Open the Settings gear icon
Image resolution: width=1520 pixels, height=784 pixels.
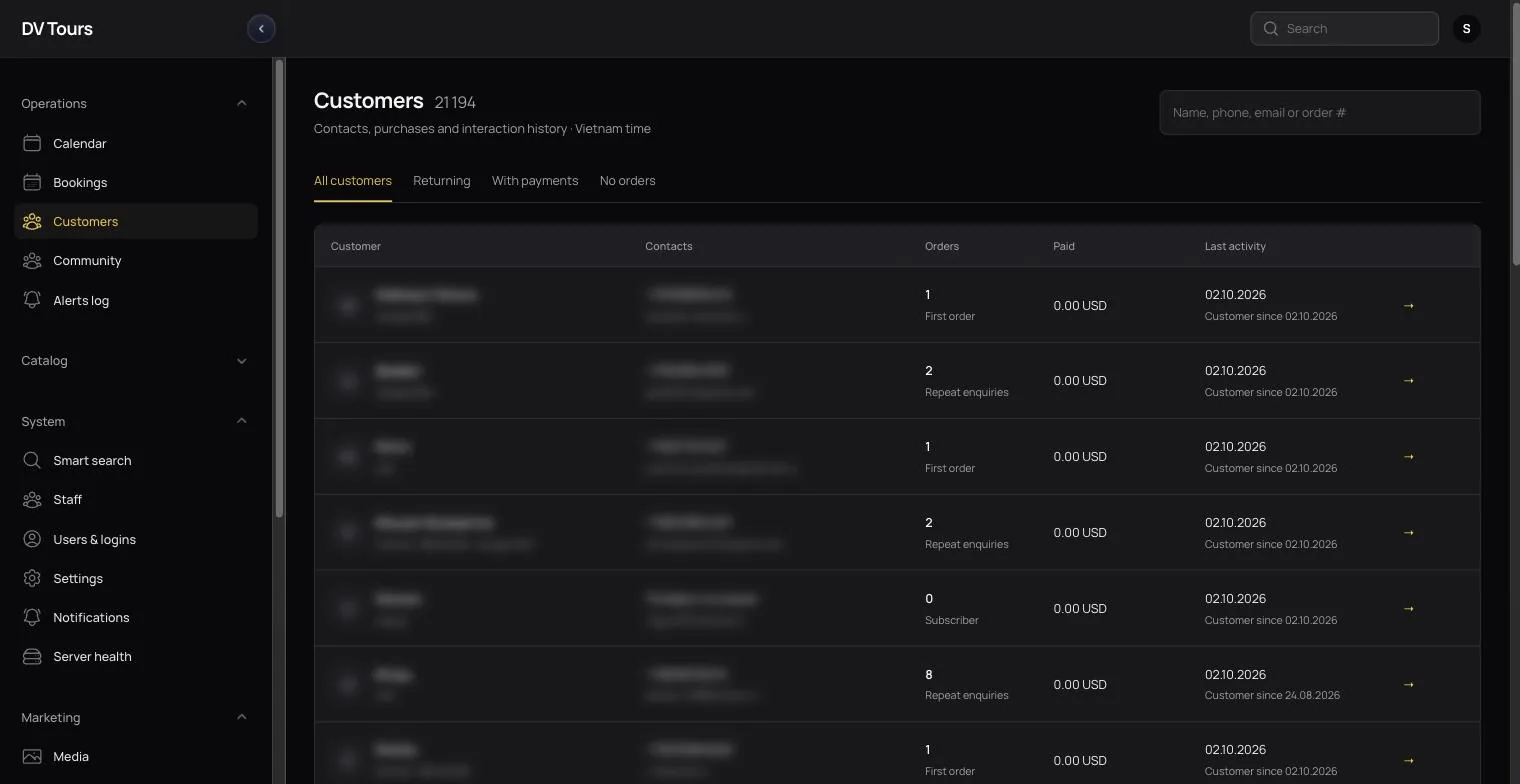[32, 578]
